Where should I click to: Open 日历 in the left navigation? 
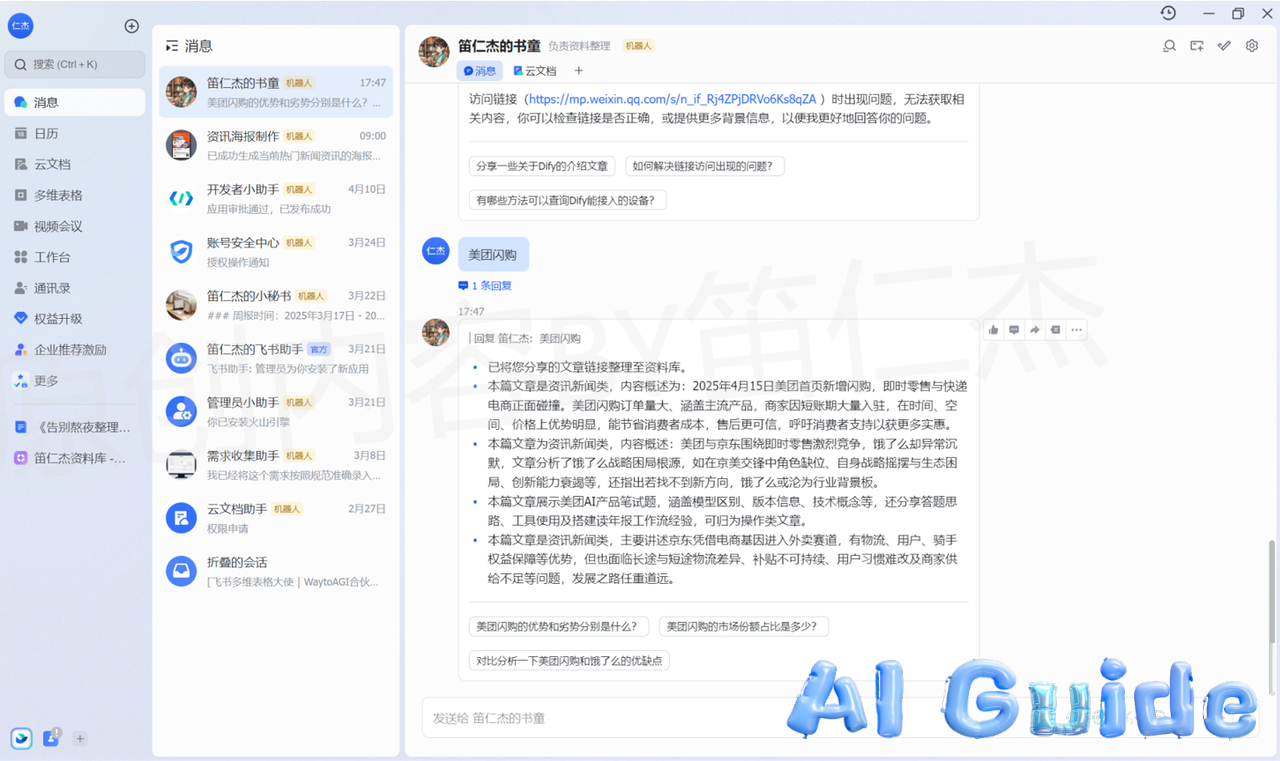point(75,133)
